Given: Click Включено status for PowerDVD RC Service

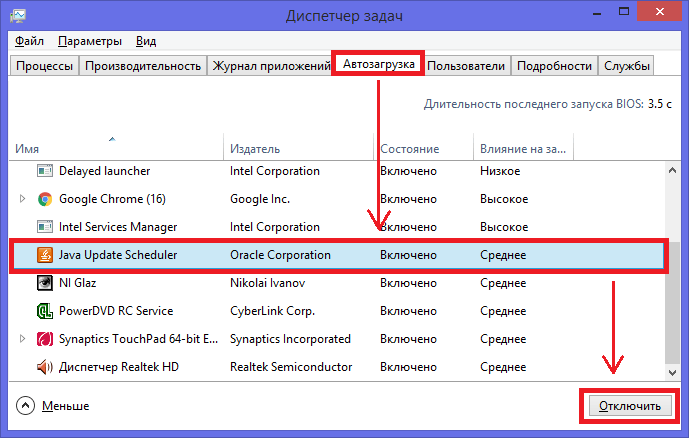Looking at the screenshot, I should pos(408,311).
